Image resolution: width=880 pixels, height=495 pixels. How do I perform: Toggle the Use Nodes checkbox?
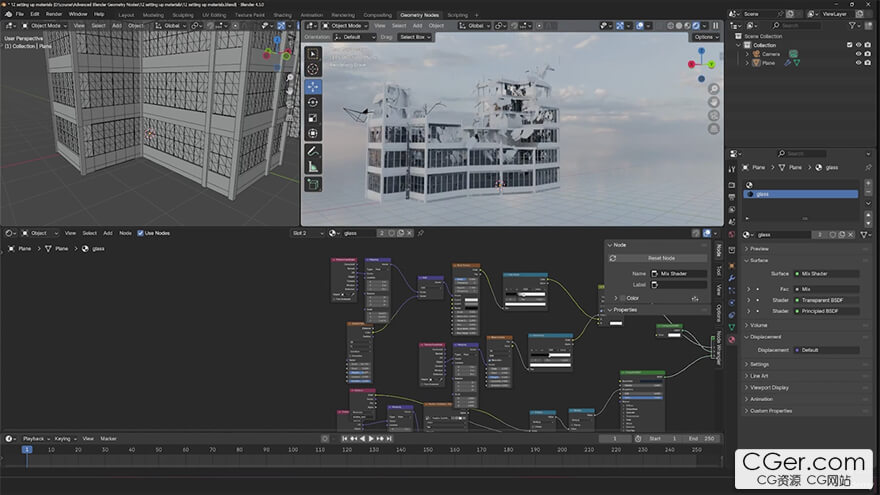141,233
